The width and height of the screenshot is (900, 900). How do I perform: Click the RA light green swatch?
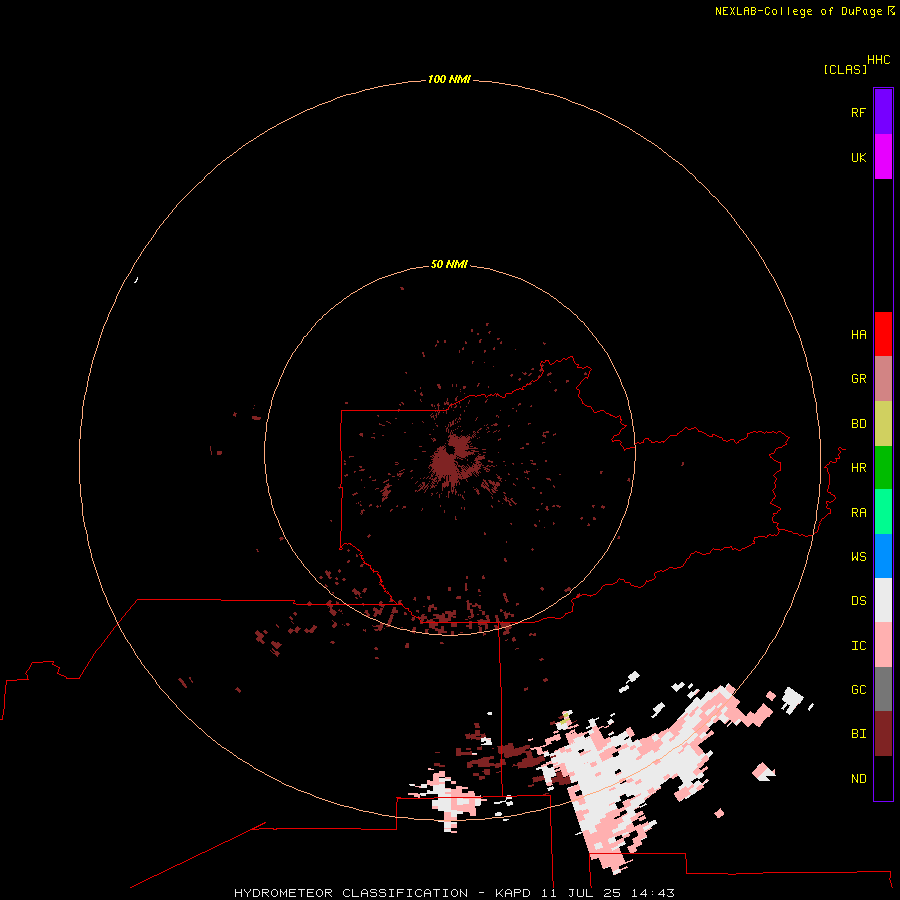pos(883,512)
